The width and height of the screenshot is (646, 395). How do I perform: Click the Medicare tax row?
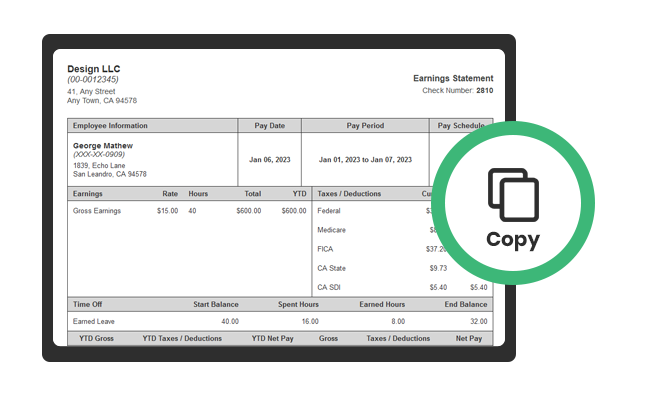pyautogui.click(x=331, y=230)
